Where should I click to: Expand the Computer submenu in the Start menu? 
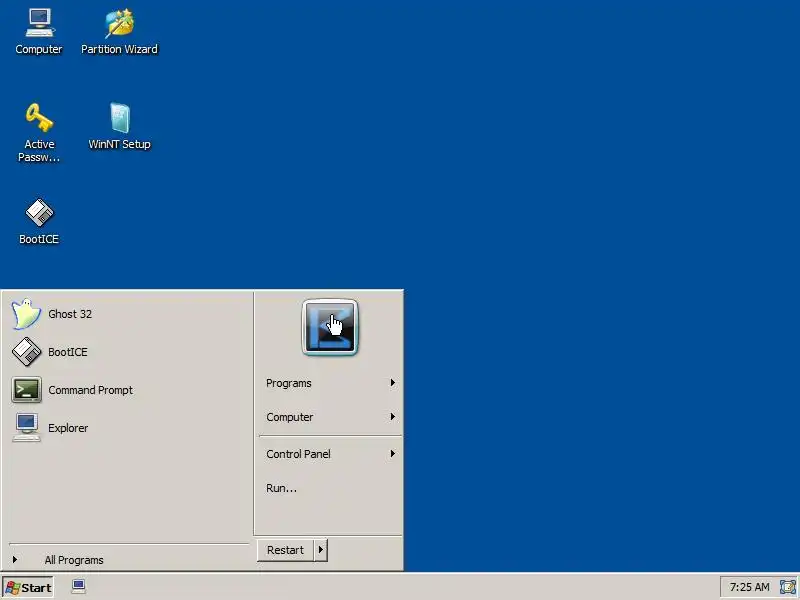(330, 417)
